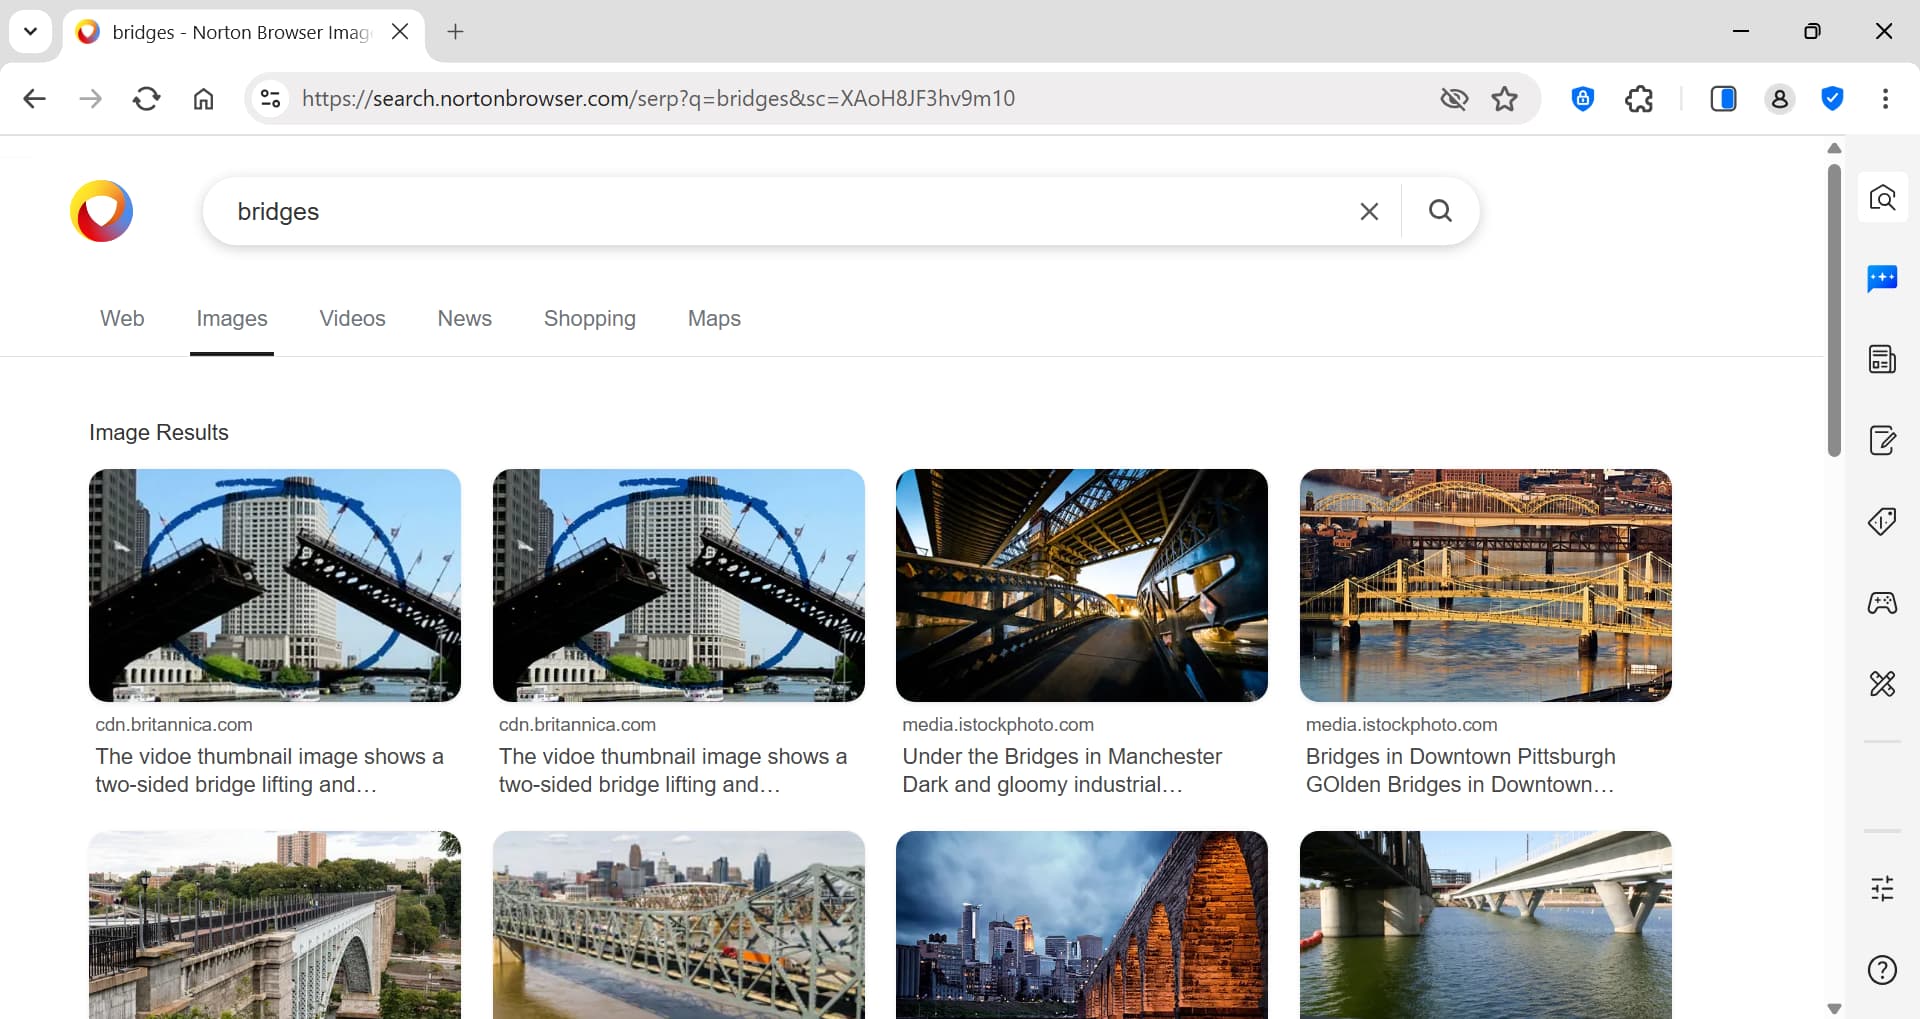The width and height of the screenshot is (1920, 1019).
Task: Click the sidebar help question mark icon
Action: (x=1882, y=969)
